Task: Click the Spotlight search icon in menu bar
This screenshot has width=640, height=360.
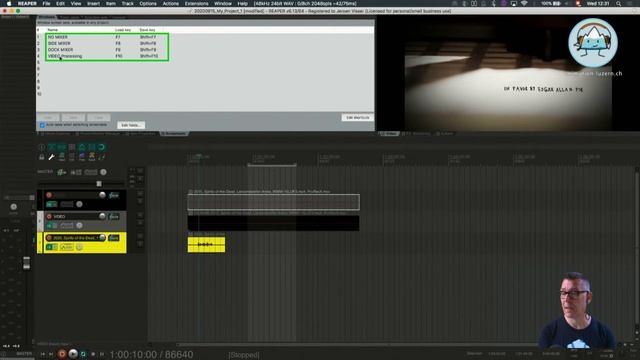Action: pyautogui.click(x=618, y=3)
